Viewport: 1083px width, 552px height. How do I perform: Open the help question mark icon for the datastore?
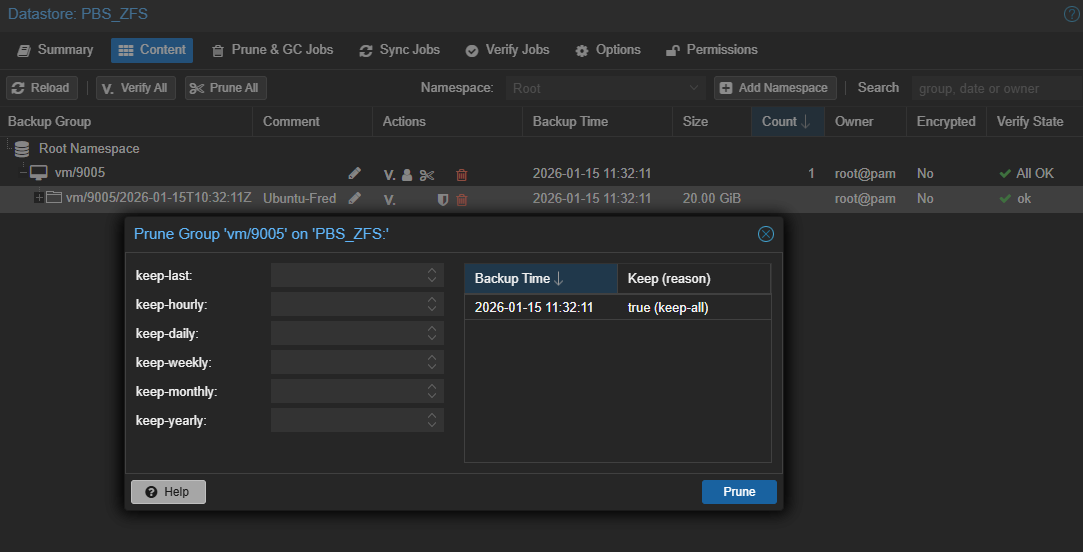(x=1071, y=14)
